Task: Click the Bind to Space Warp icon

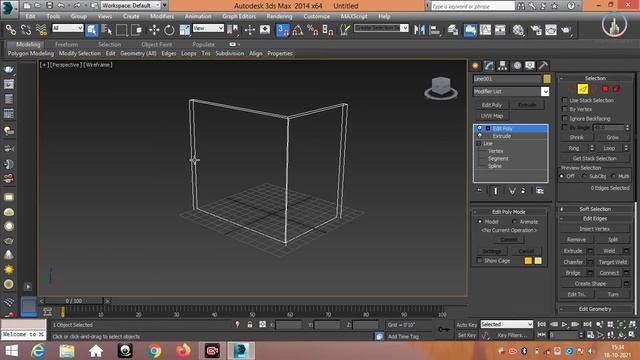Action: pyautogui.click(x=41, y=30)
